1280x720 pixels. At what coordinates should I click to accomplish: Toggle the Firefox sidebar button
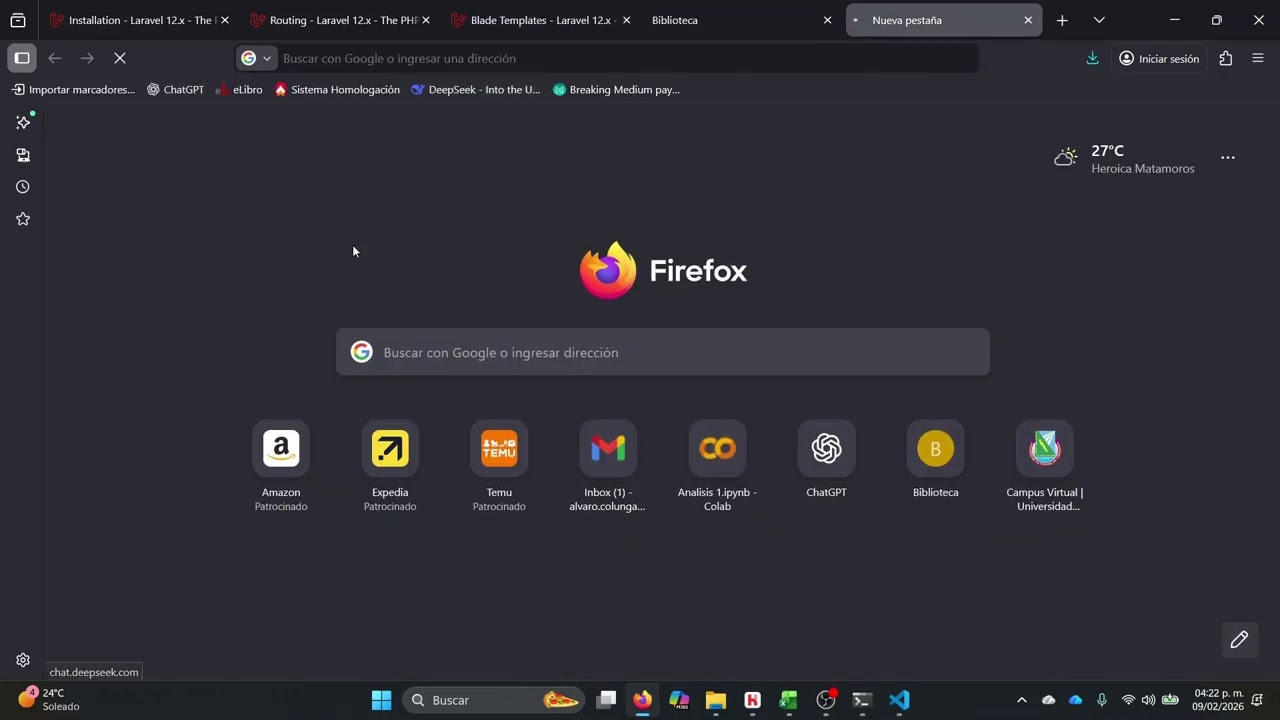[22, 58]
